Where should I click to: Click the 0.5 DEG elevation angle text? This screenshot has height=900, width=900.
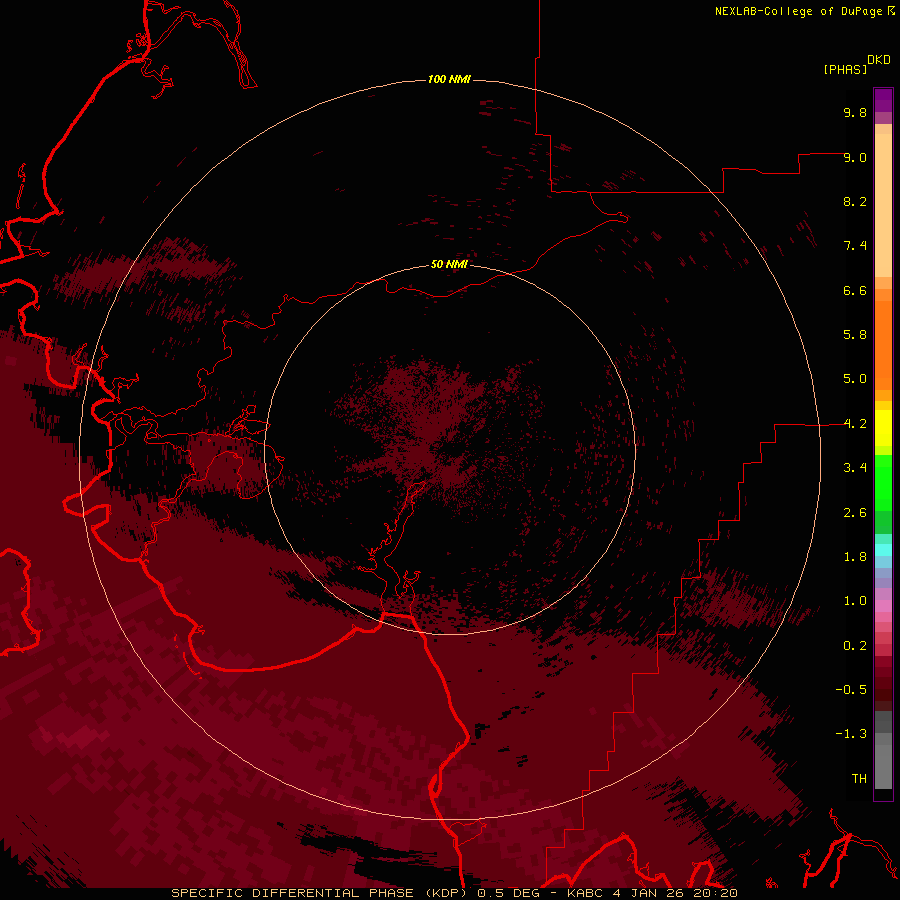point(509,893)
